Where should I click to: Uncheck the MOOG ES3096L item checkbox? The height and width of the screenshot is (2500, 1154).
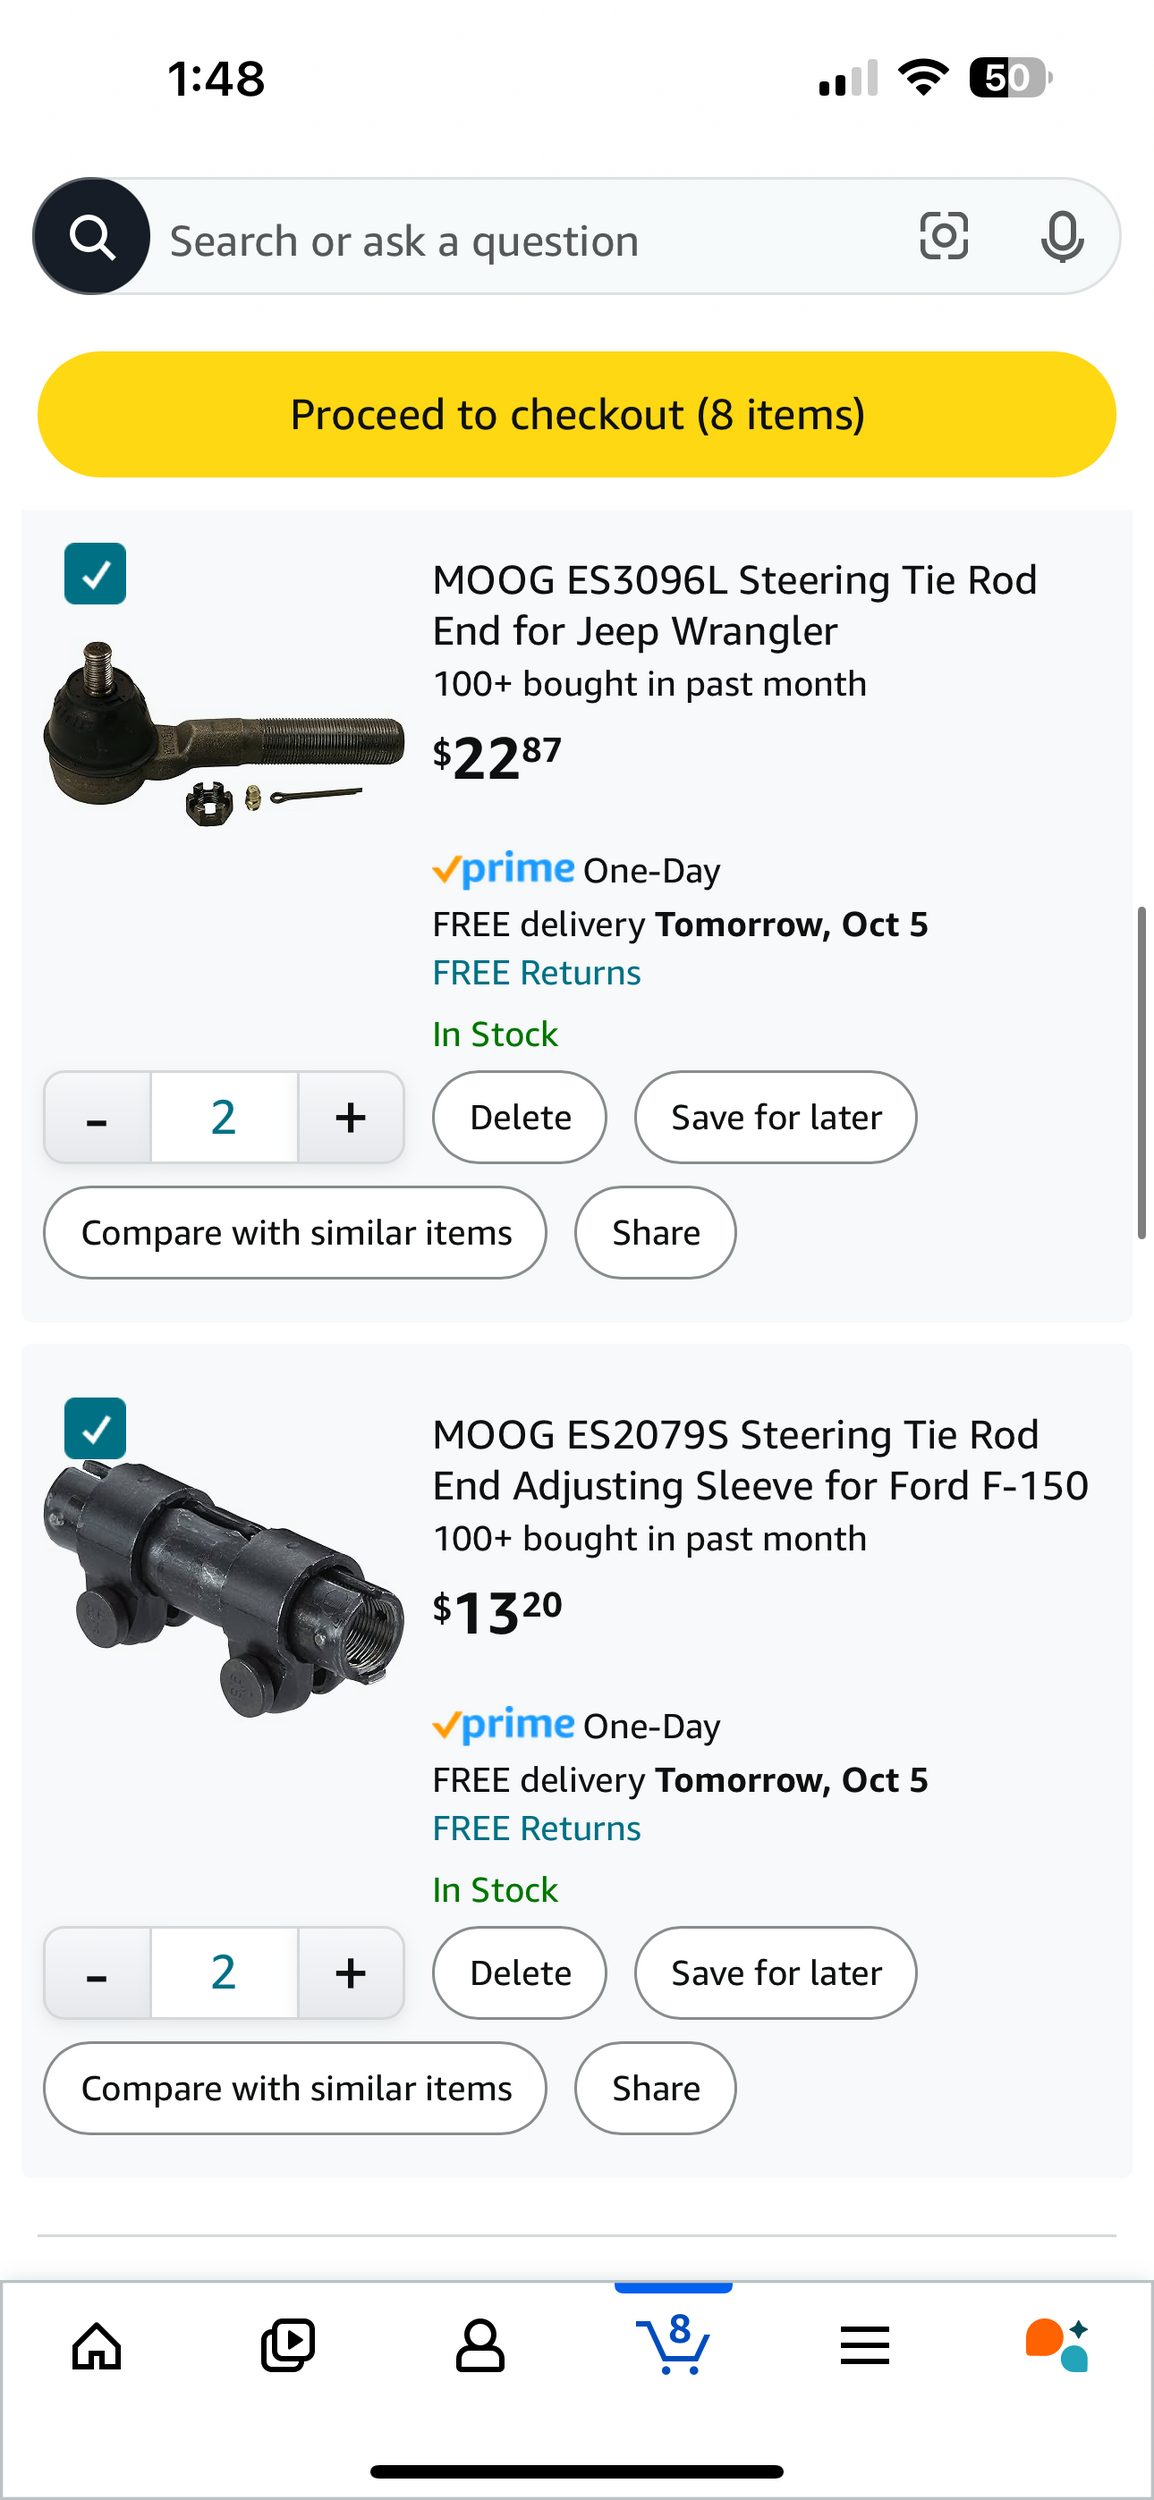tap(95, 574)
